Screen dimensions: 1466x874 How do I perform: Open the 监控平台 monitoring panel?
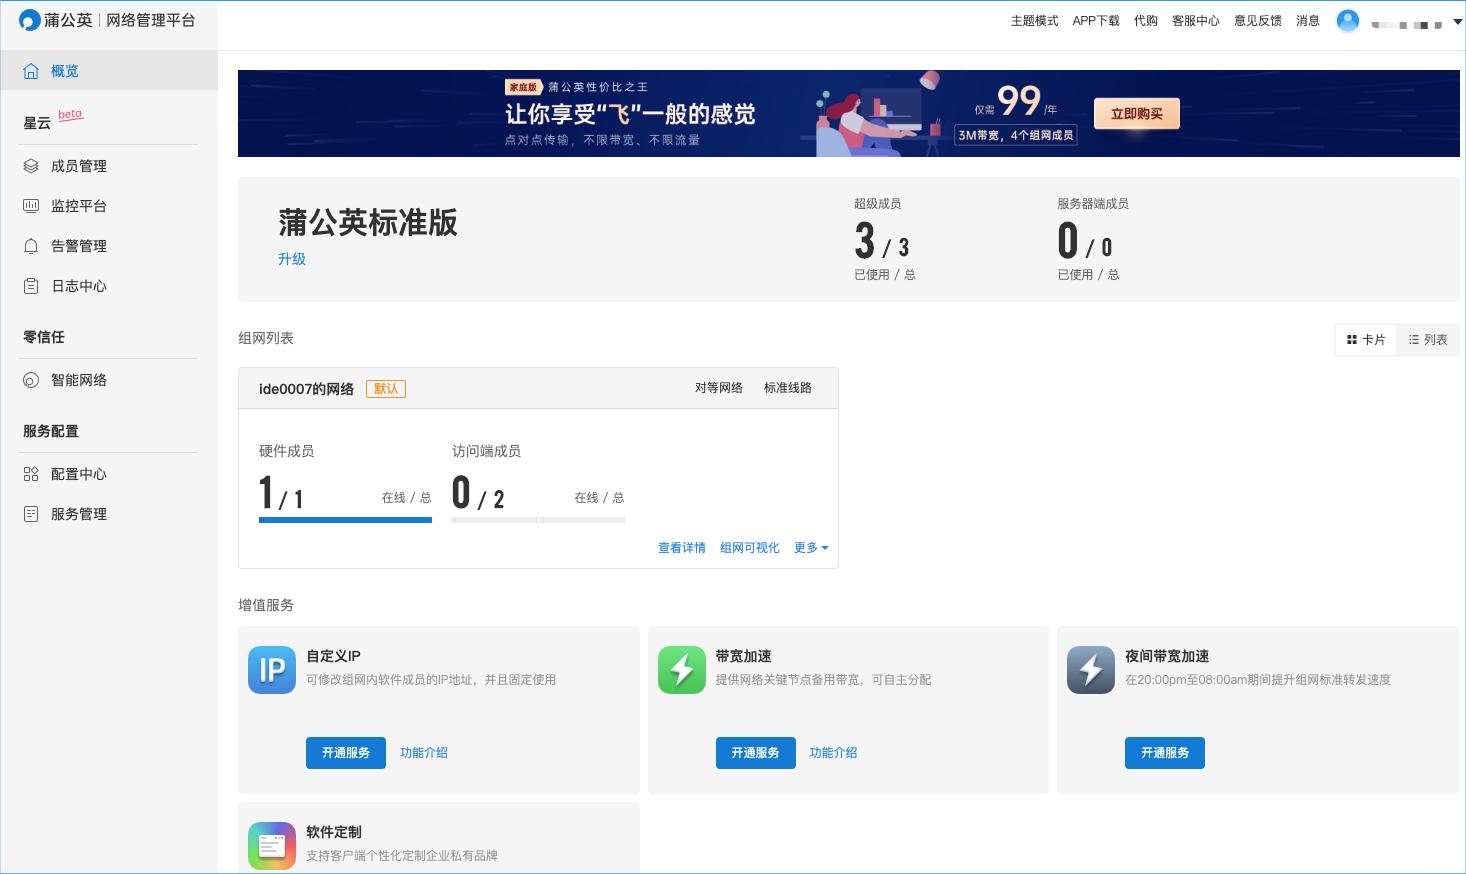[78, 206]
